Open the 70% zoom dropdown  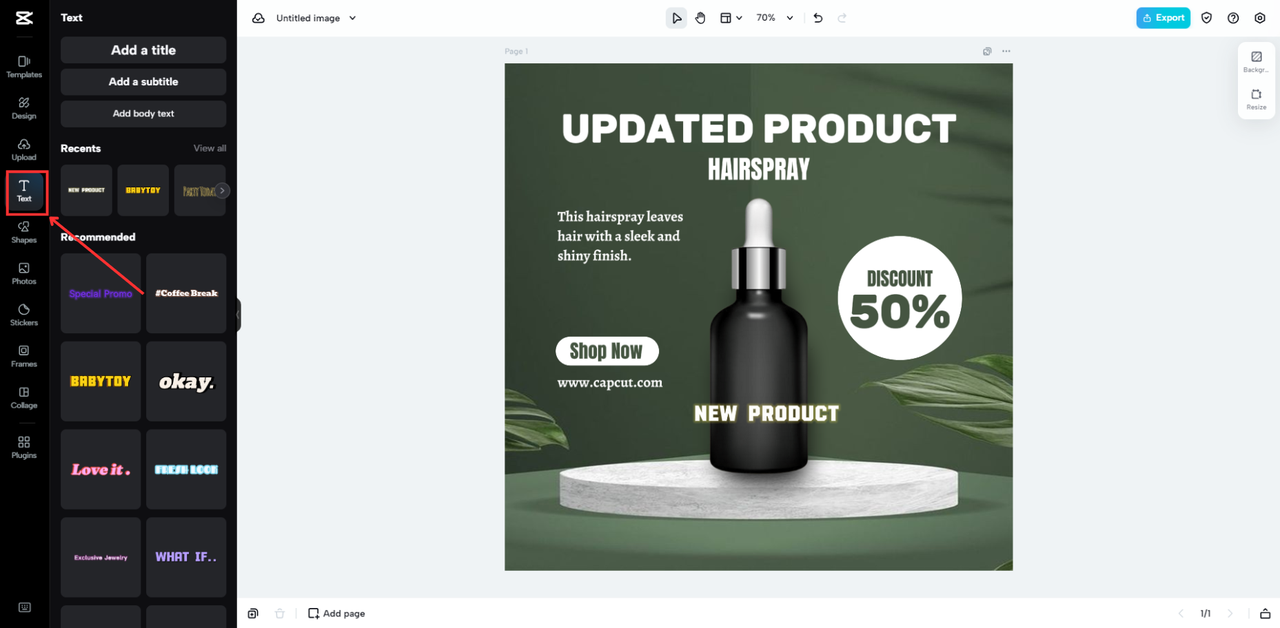[x=775, y=18]
